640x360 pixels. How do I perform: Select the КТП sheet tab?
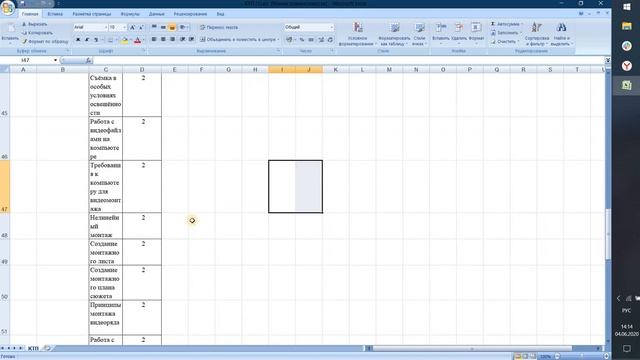[x=33, y=348]
